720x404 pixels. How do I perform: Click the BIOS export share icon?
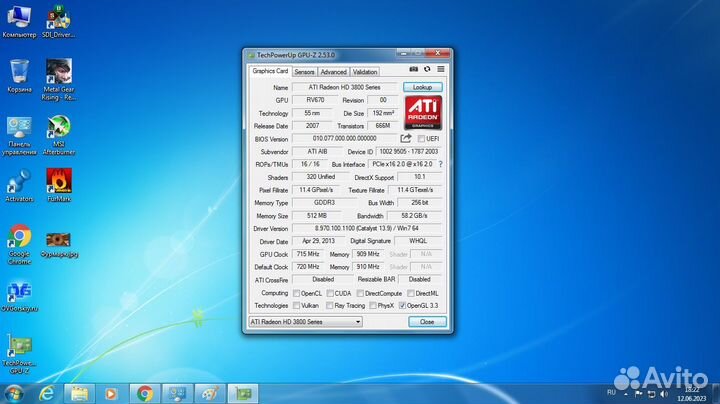pyautogui.click(x=406, y=138)
